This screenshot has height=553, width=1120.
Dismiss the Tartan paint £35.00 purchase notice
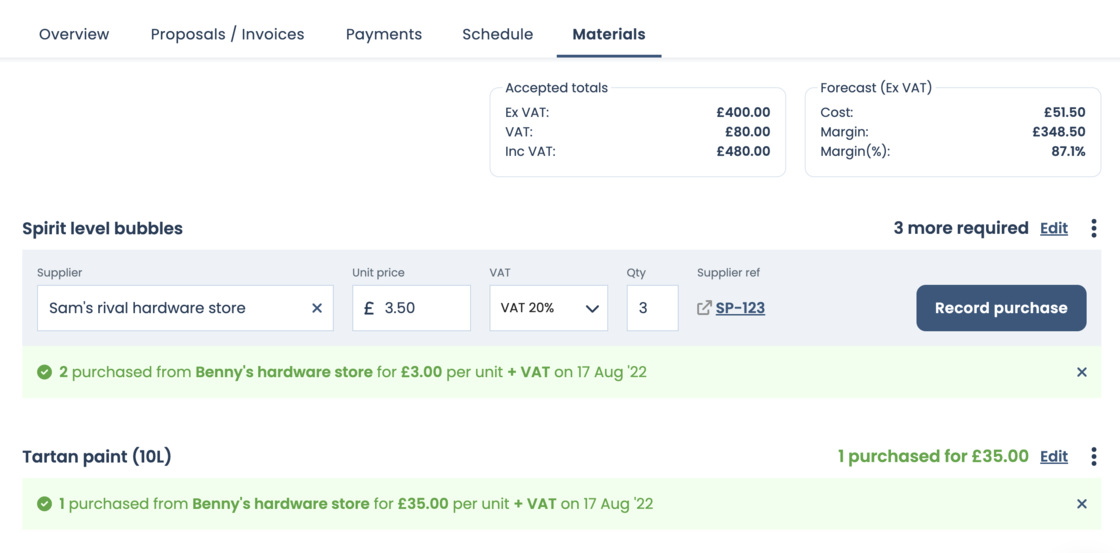(x=1081, y=504)
